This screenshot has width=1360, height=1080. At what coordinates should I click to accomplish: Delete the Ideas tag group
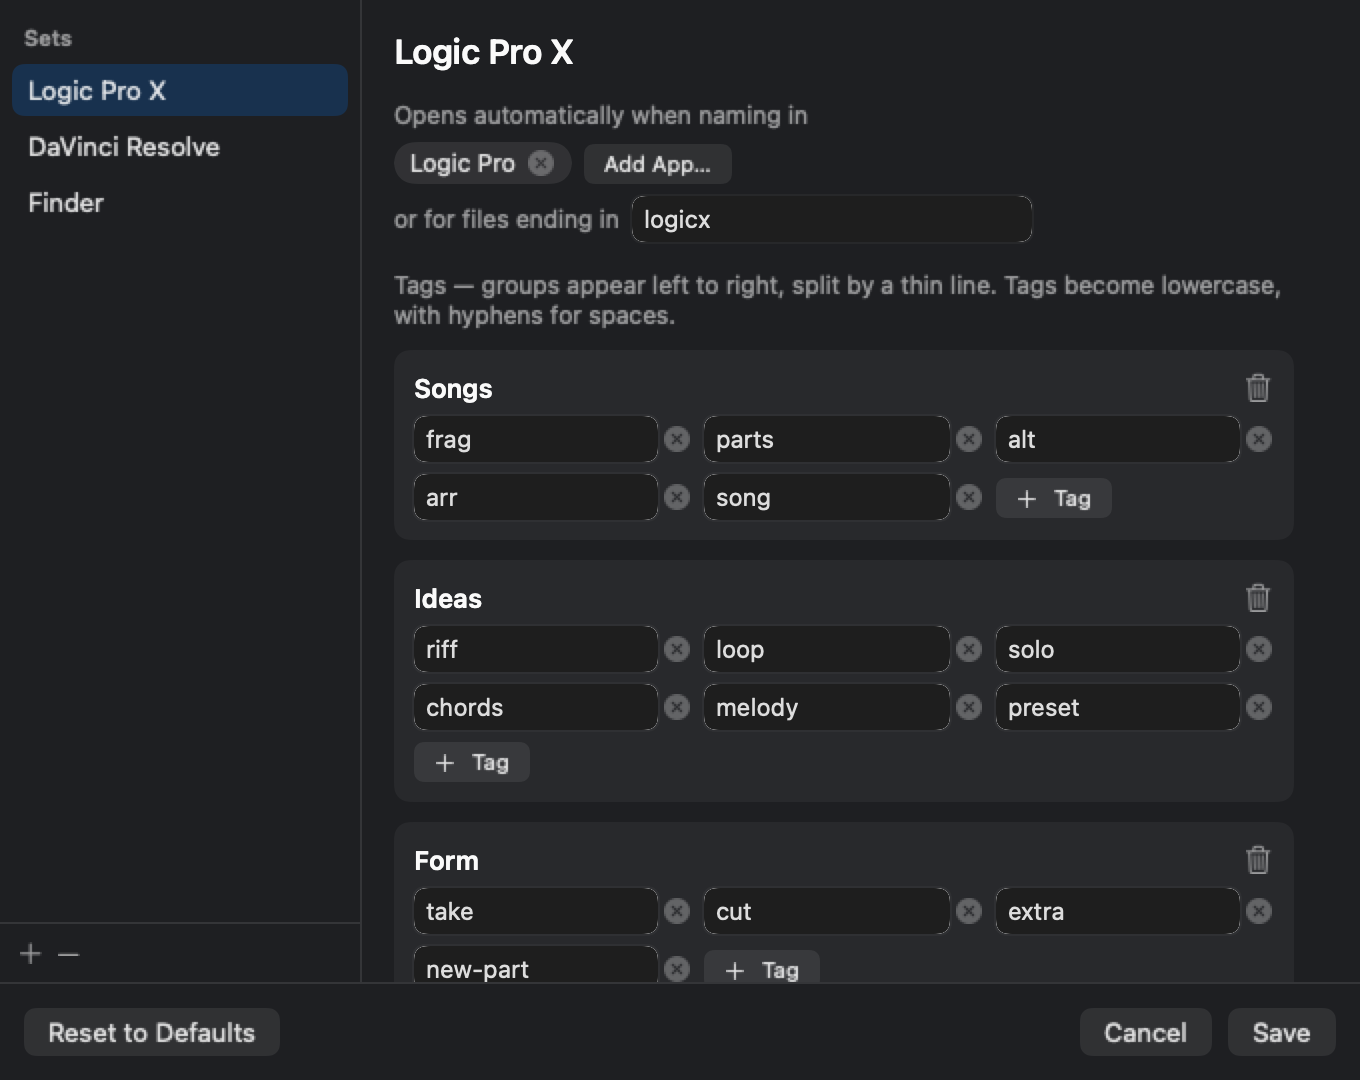click(x=1258, y=598)
